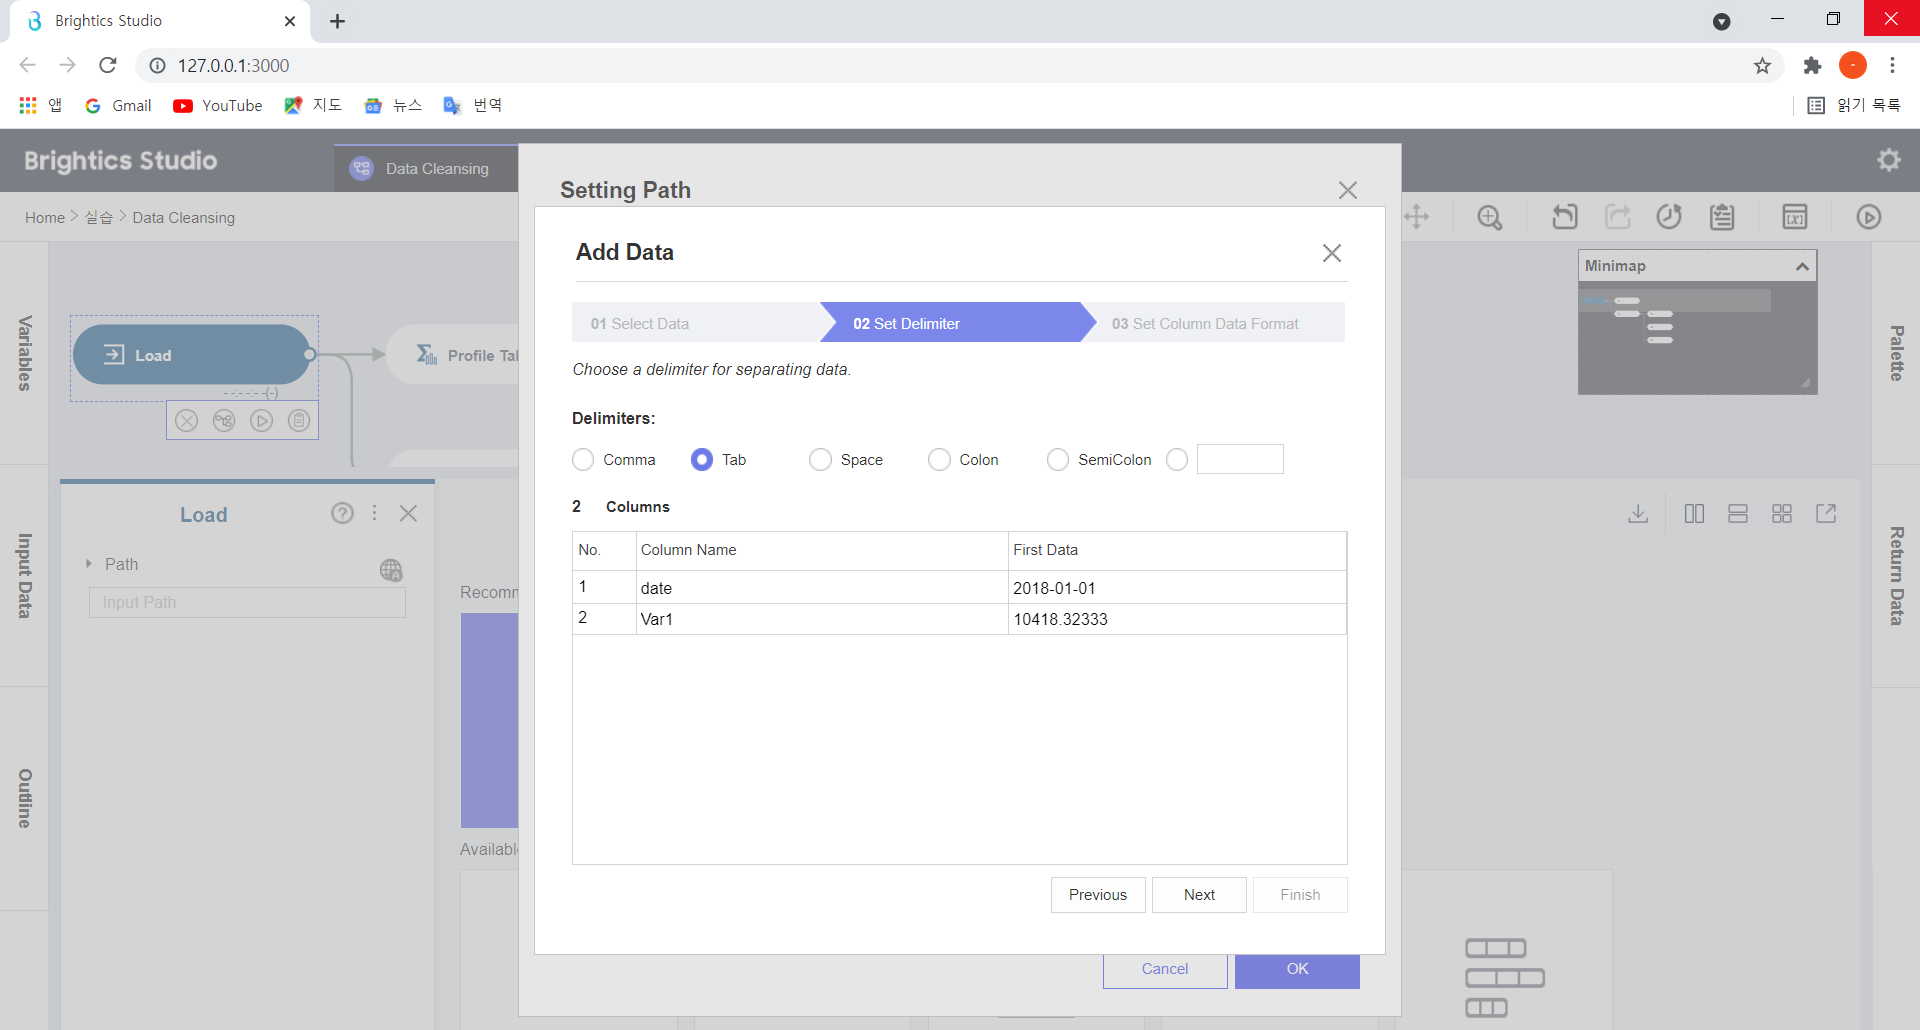Select the Comma delimiter radio button
The height and width of the screenshot is (1030, 1920).
click(583, 460)
